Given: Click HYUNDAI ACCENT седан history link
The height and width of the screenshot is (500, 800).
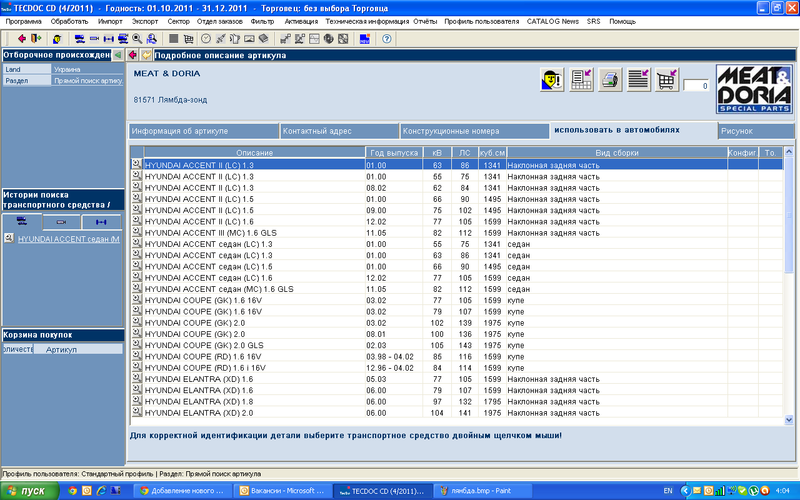Looking at the screenshot, I should coord(68,238).
